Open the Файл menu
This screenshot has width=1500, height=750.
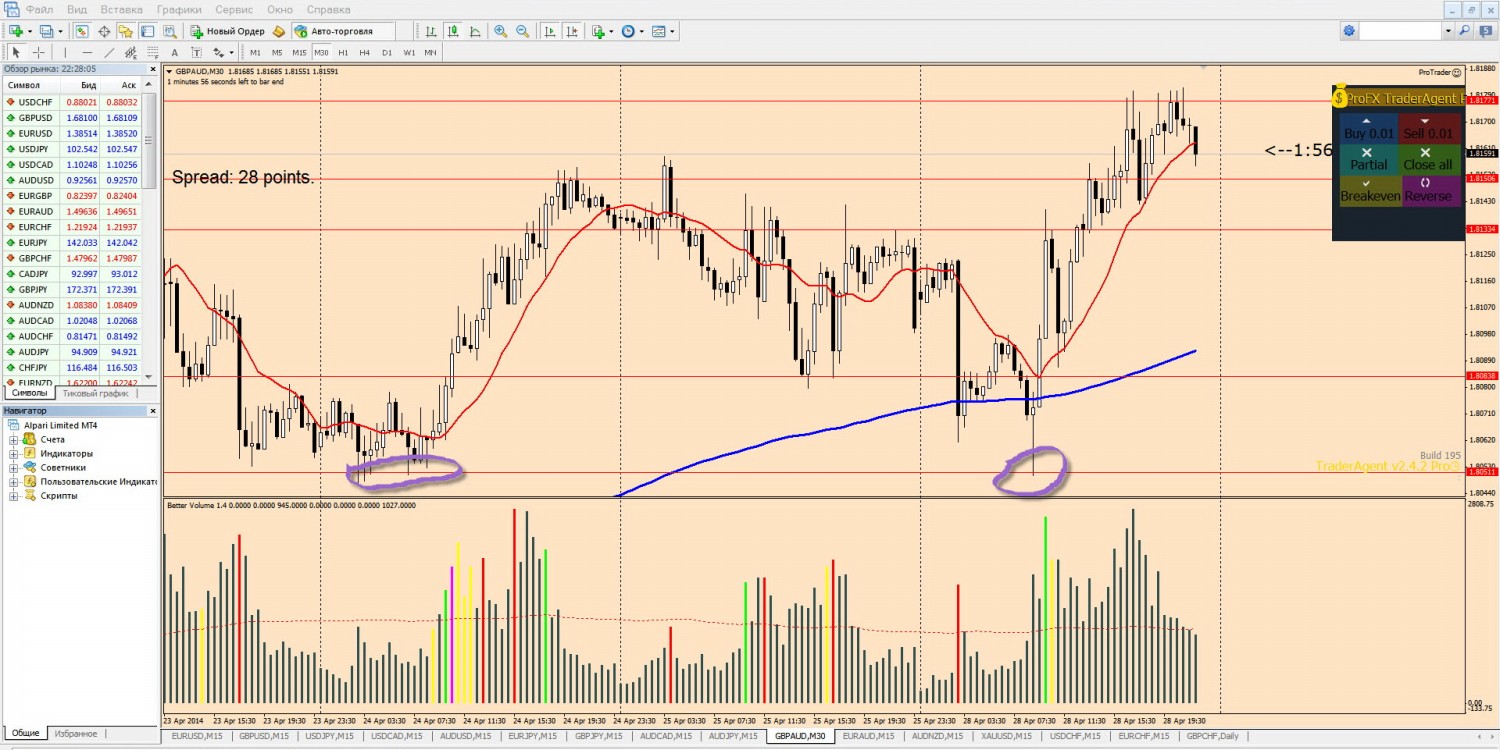coord(40,9)
